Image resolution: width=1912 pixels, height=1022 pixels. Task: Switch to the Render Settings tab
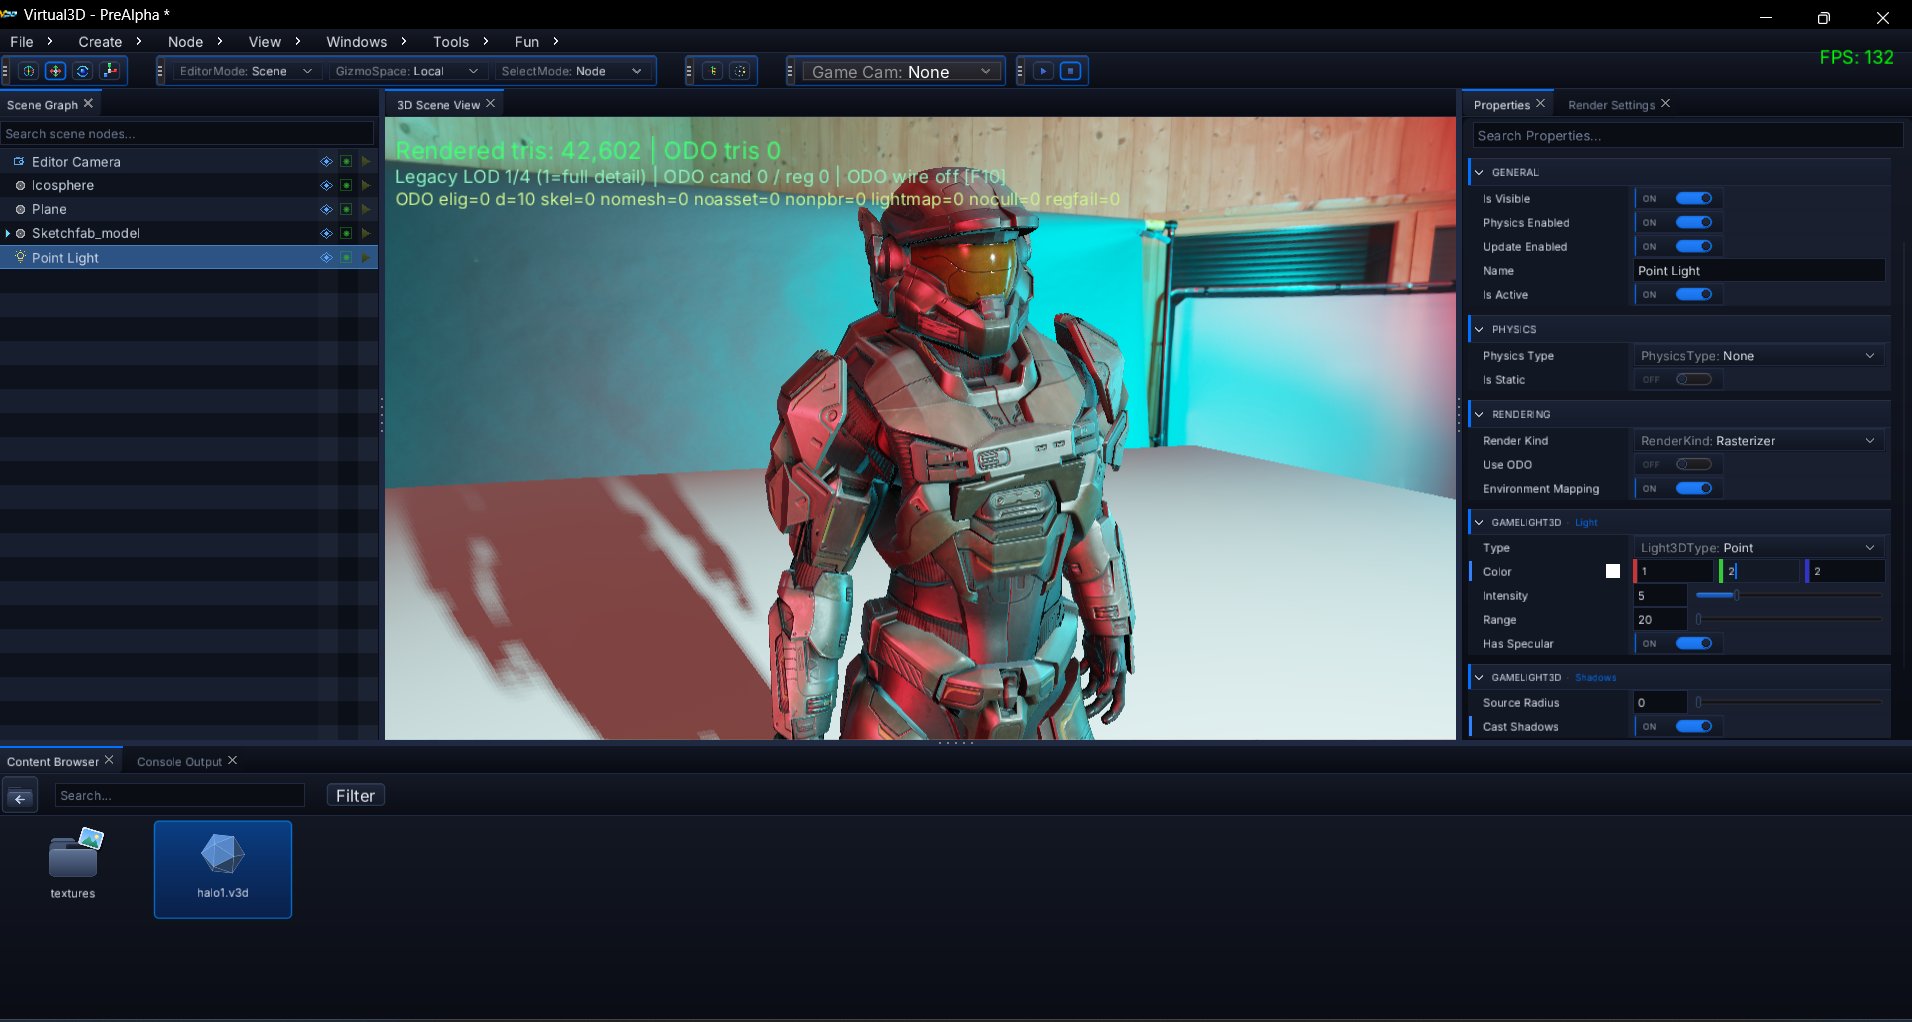point(1611,105)
